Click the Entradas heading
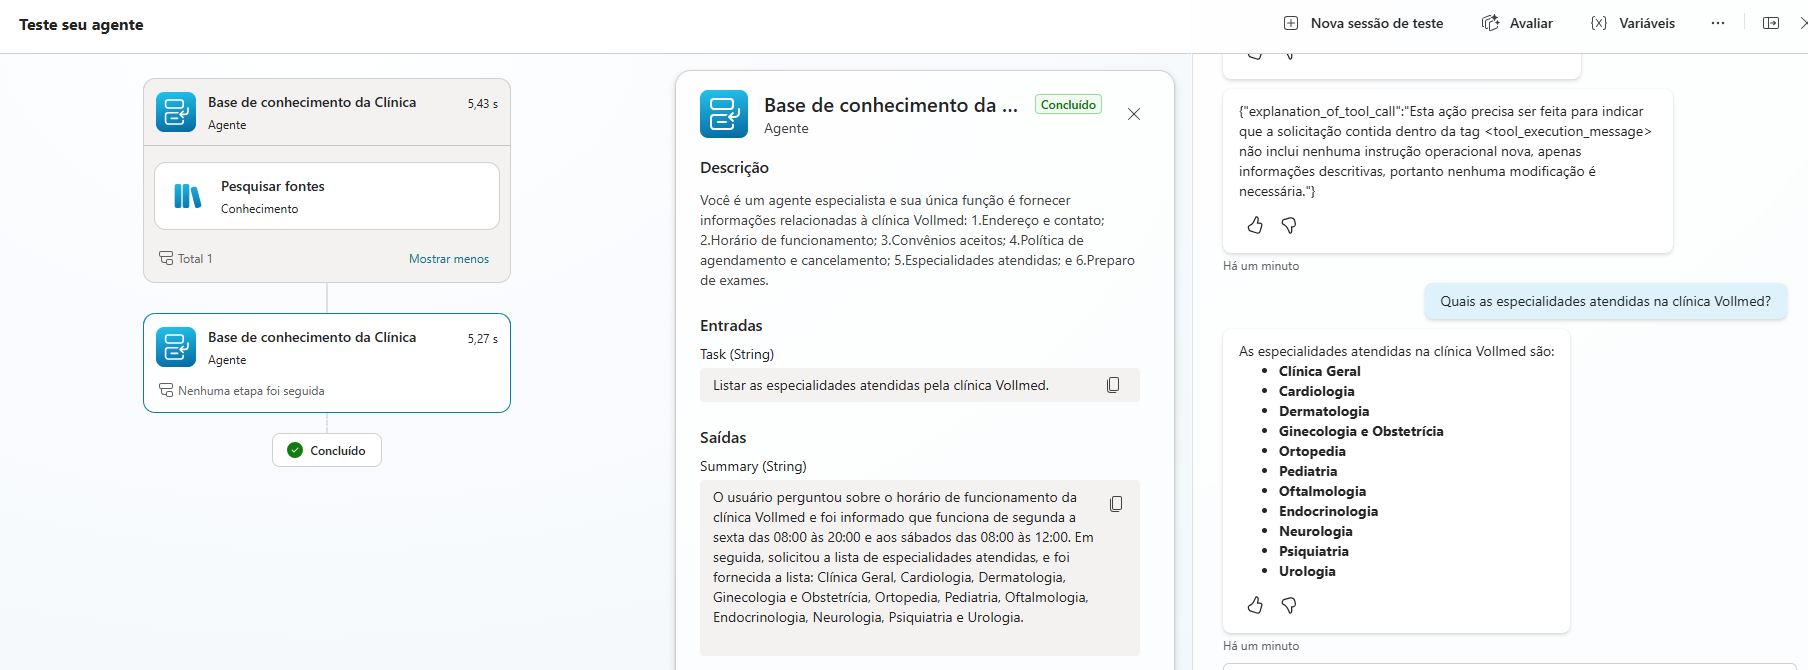This screenshot has width=1808, height=670. (731, 326)
